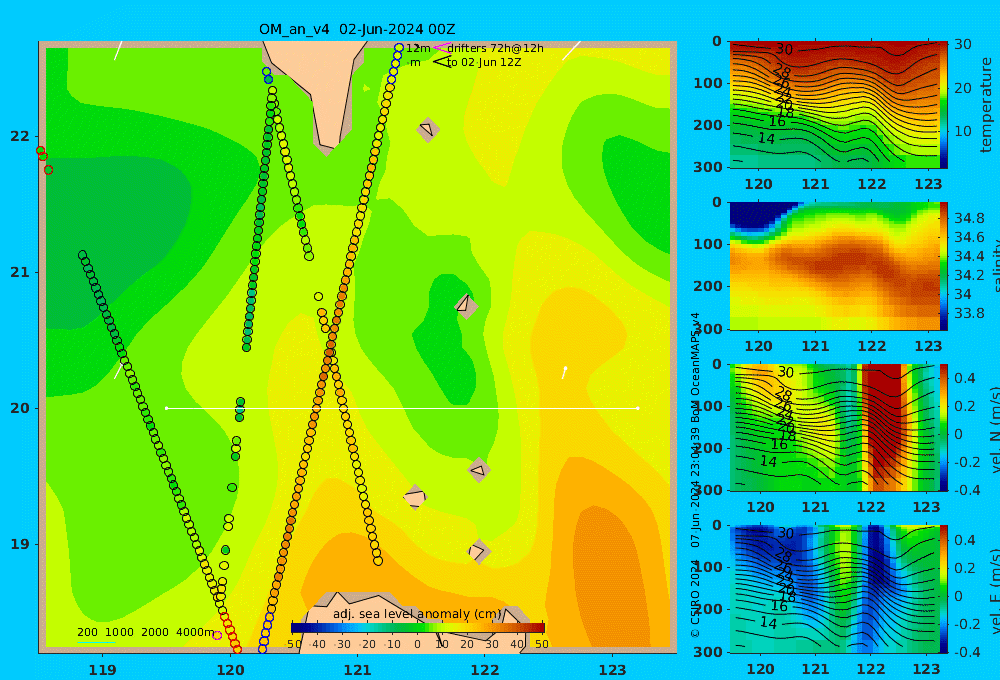Screen dimensions: 1000x680
Task: Click the island diamond marker near 121.45E 19.35N
Action: click(415, 497)
